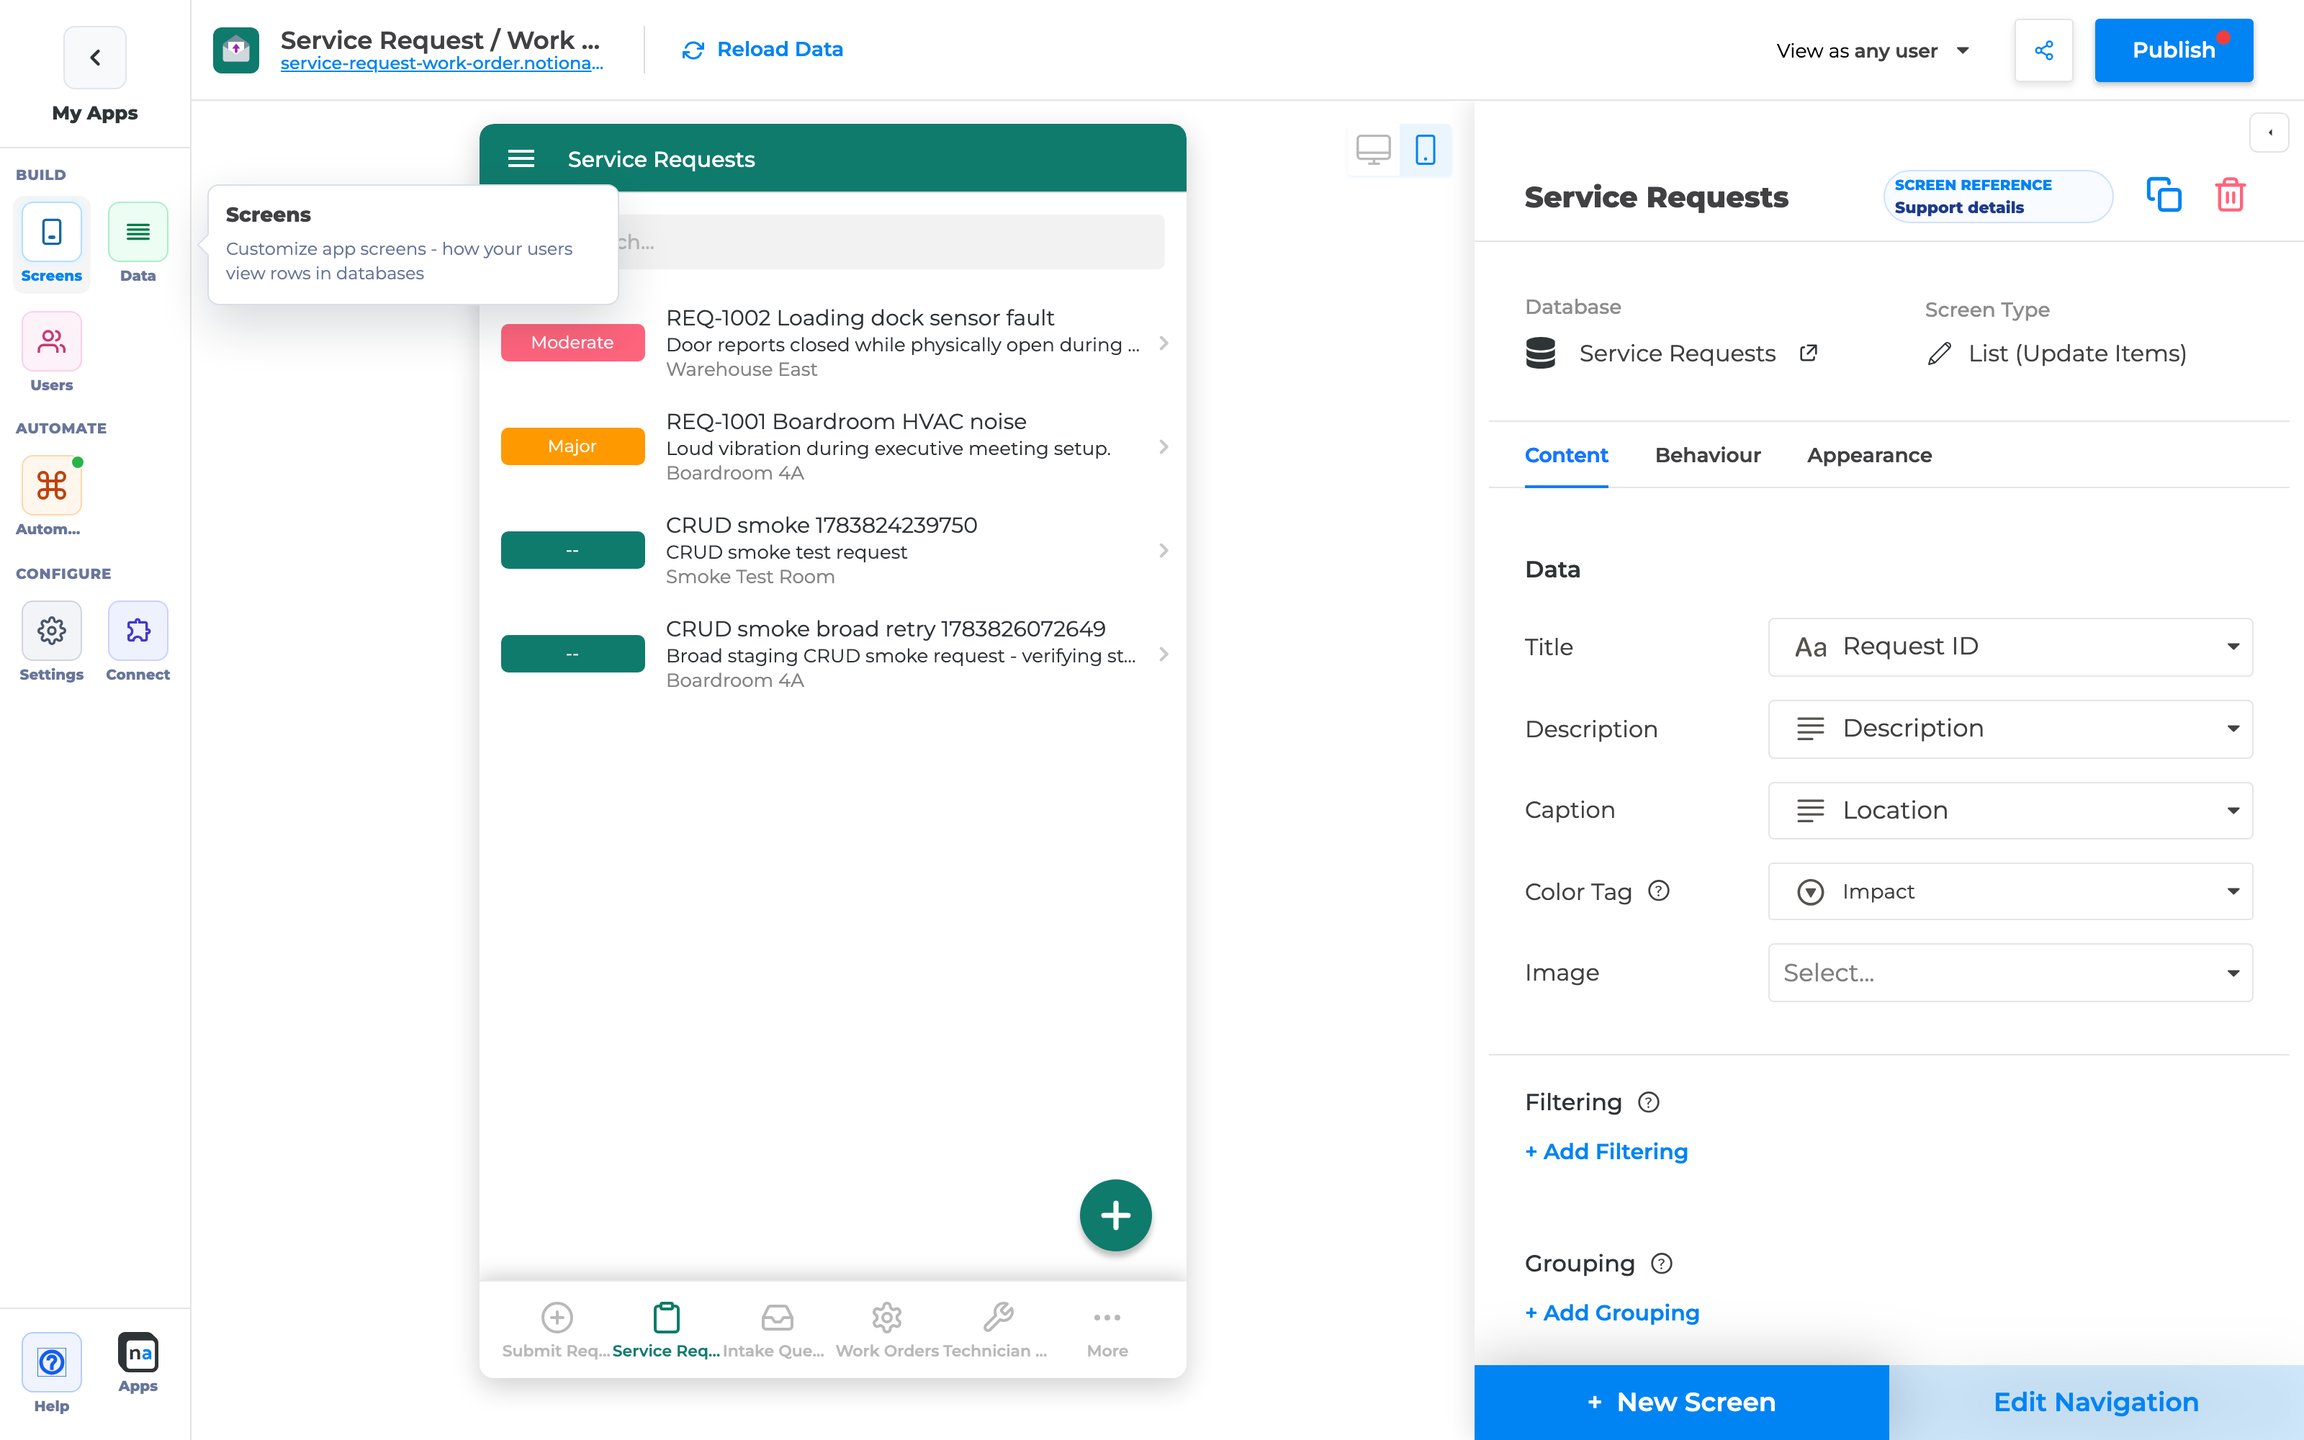Click the app logo icon

pos(236,50)
